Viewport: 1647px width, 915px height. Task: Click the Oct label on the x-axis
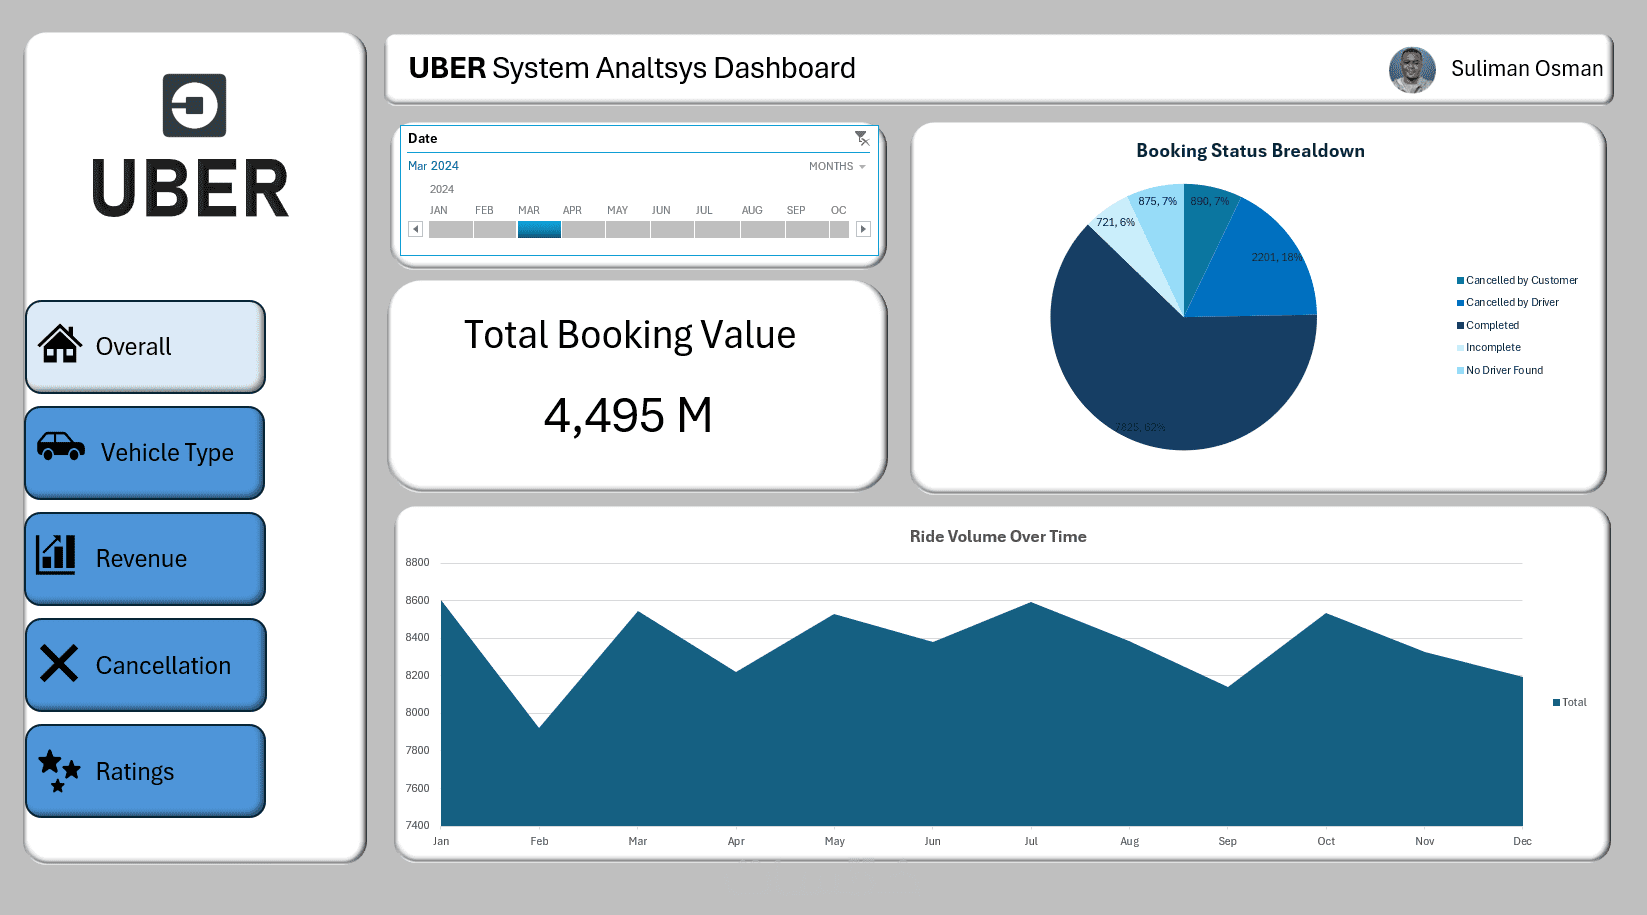coord(1326,842)
